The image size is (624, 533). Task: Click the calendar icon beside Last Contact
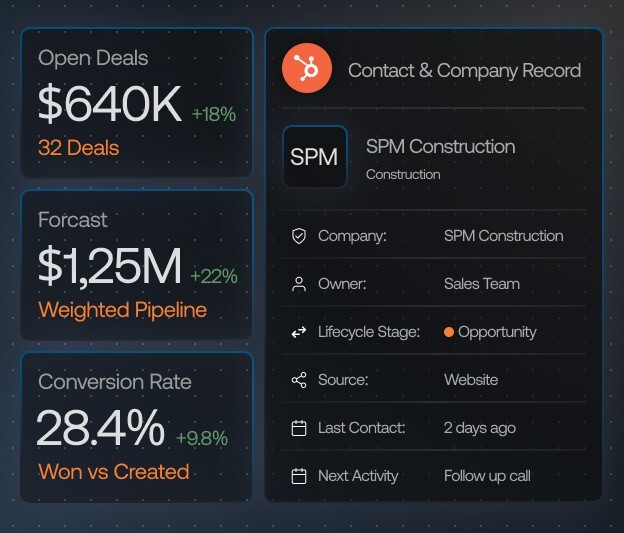pos(298,428)
